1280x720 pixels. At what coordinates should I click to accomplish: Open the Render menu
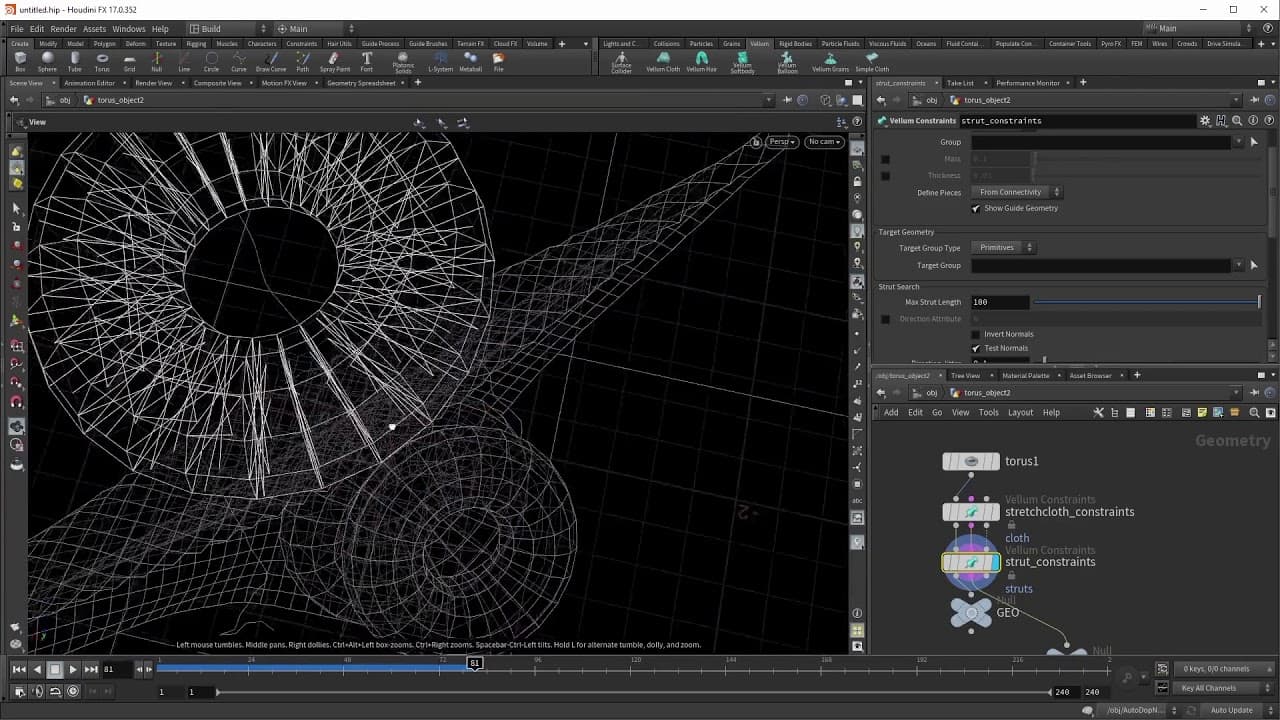click(x=63, y=29)
